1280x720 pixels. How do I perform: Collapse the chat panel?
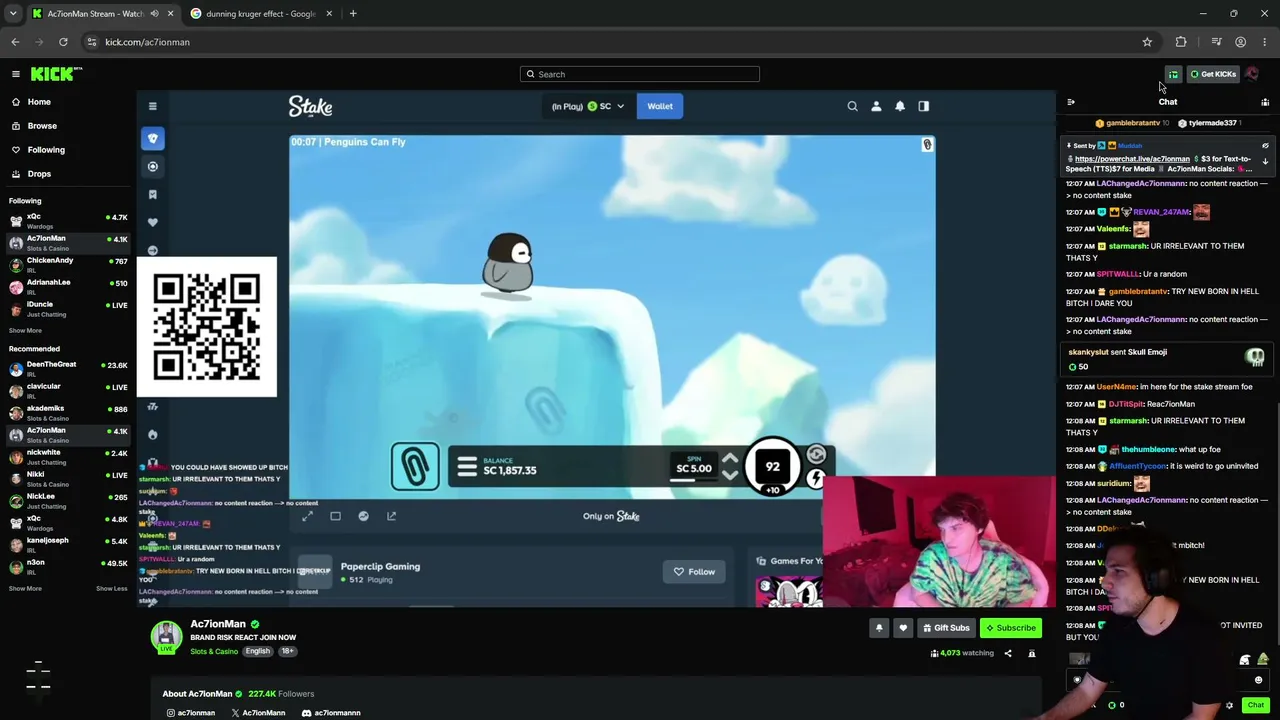click(1071, 102)
